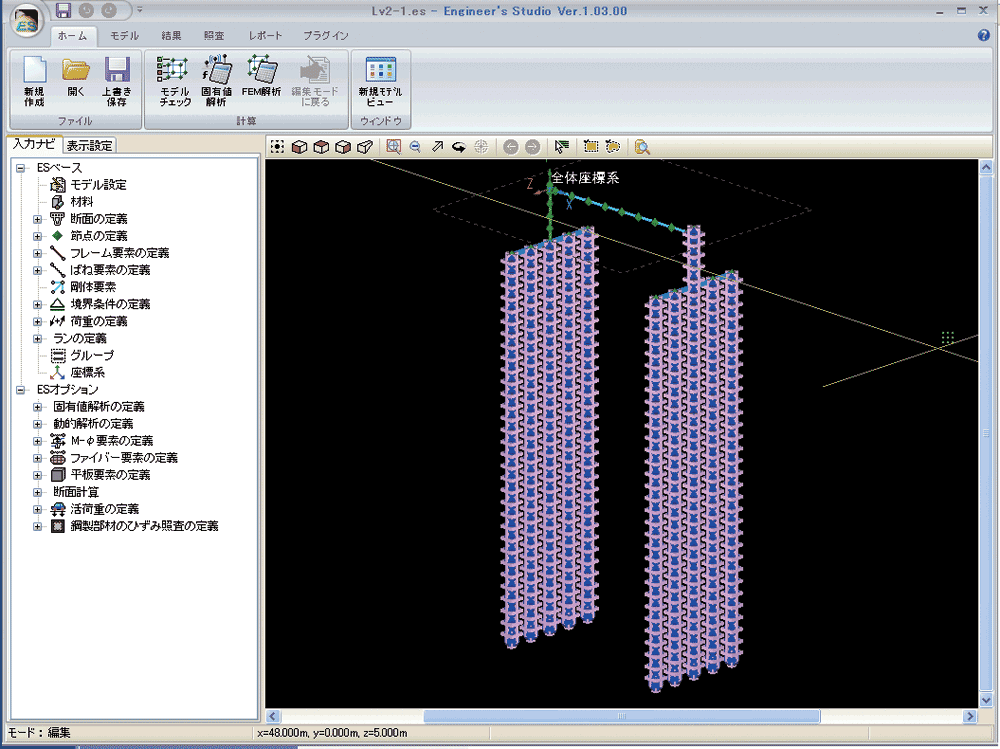
Task: Open the レポート ribbon tab
Action: point(265,36)
